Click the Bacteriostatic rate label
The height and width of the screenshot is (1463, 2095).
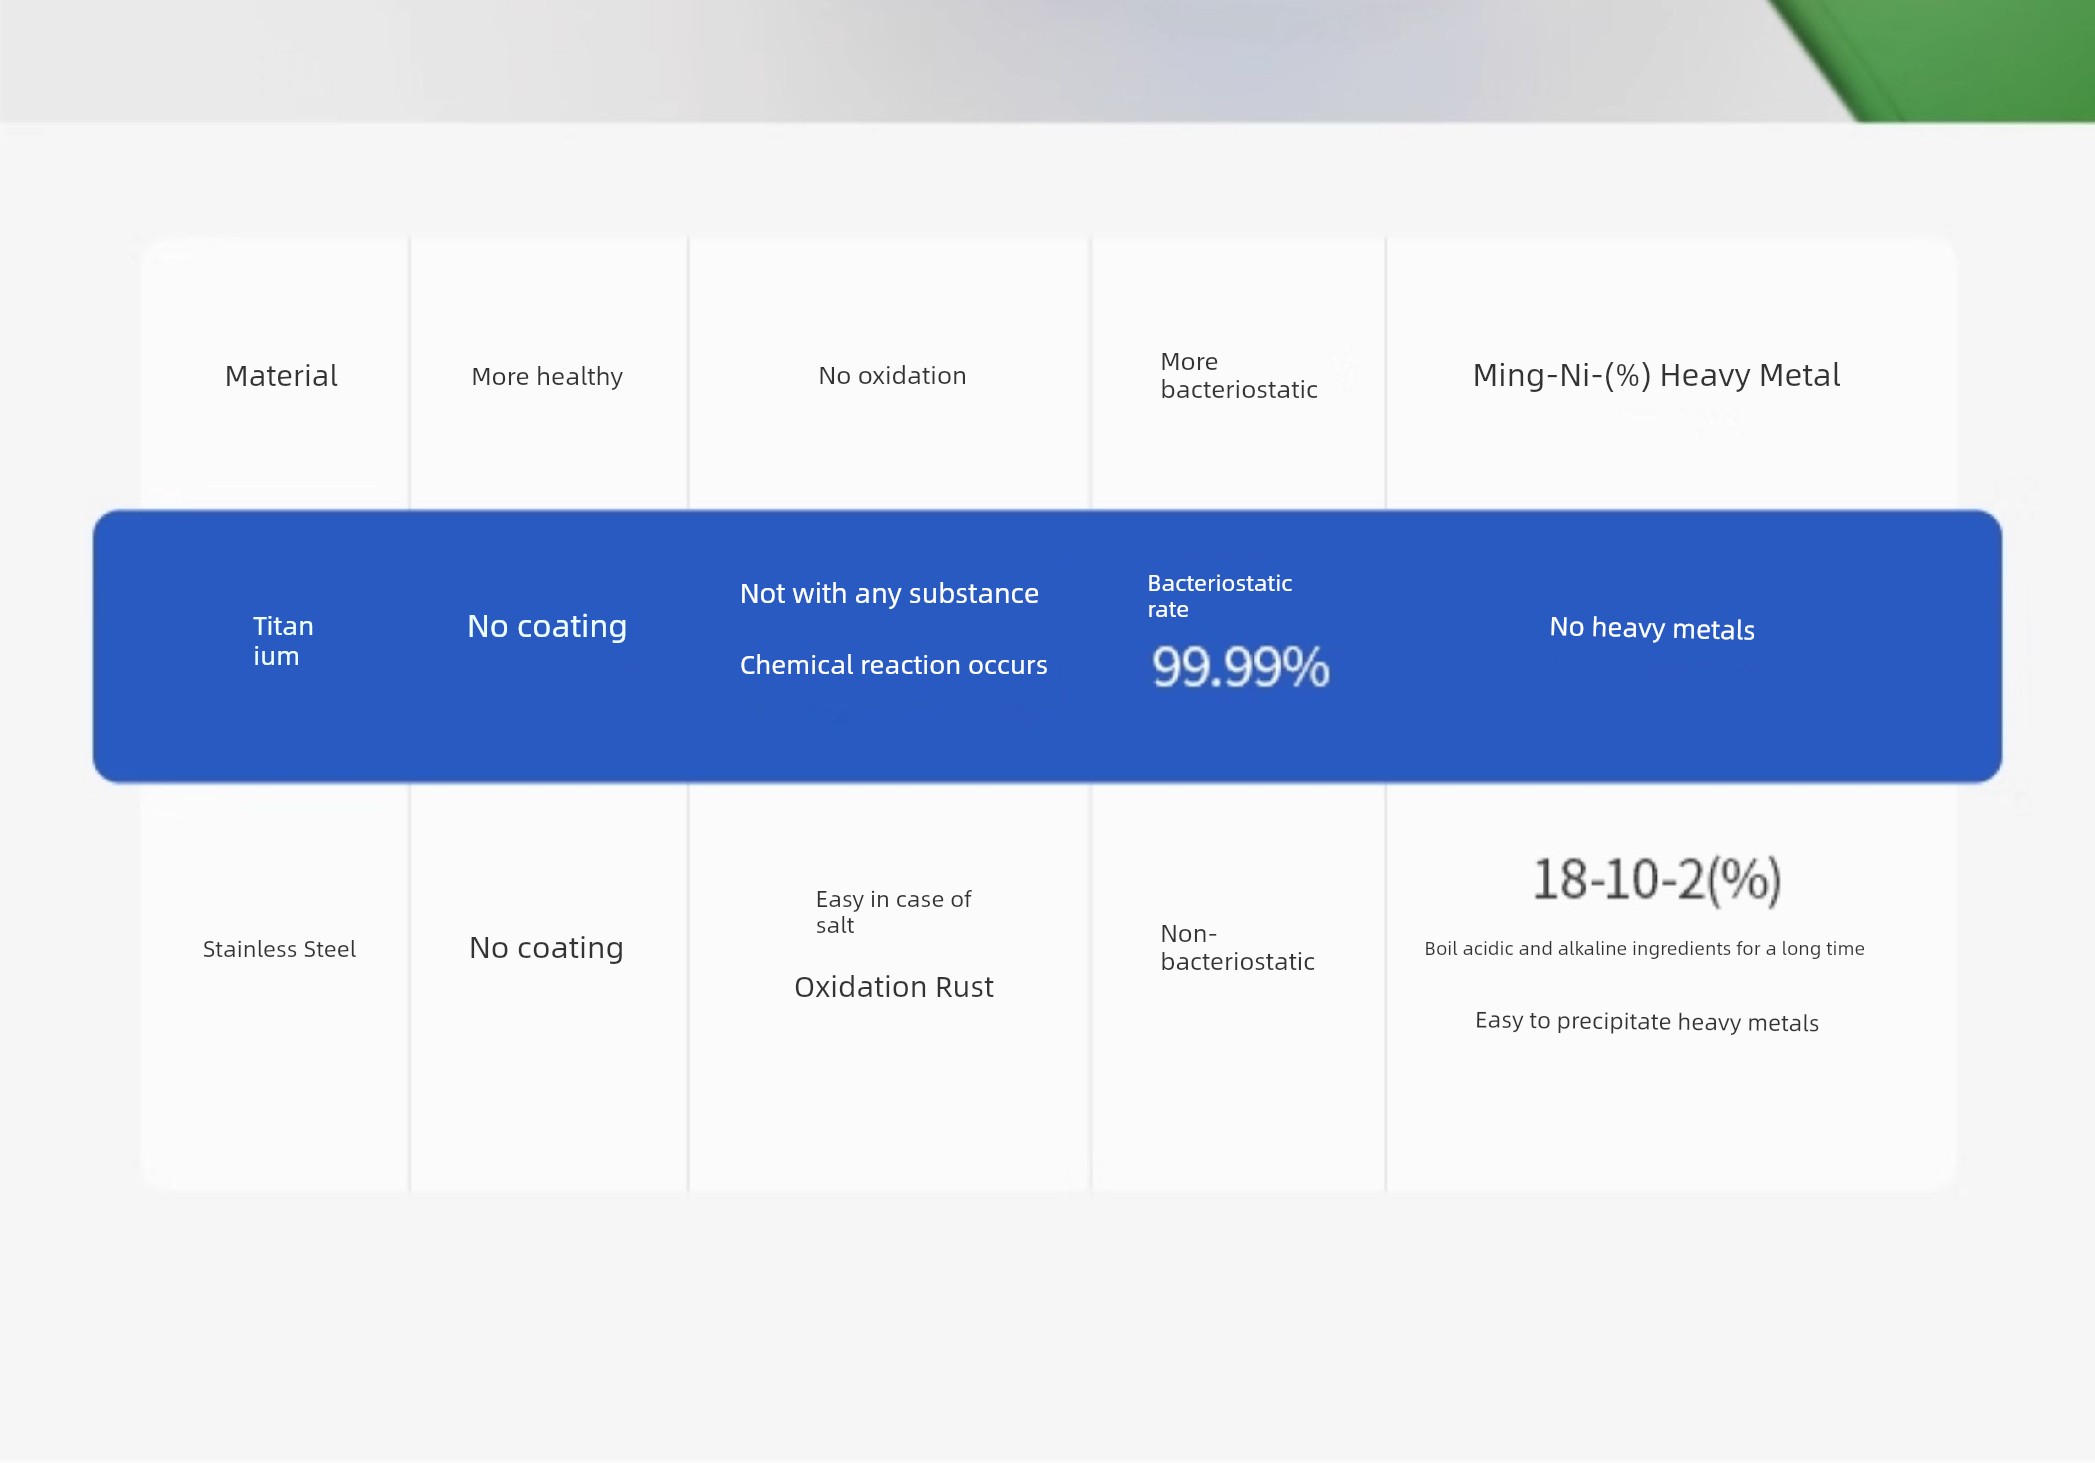[1219, 596]
